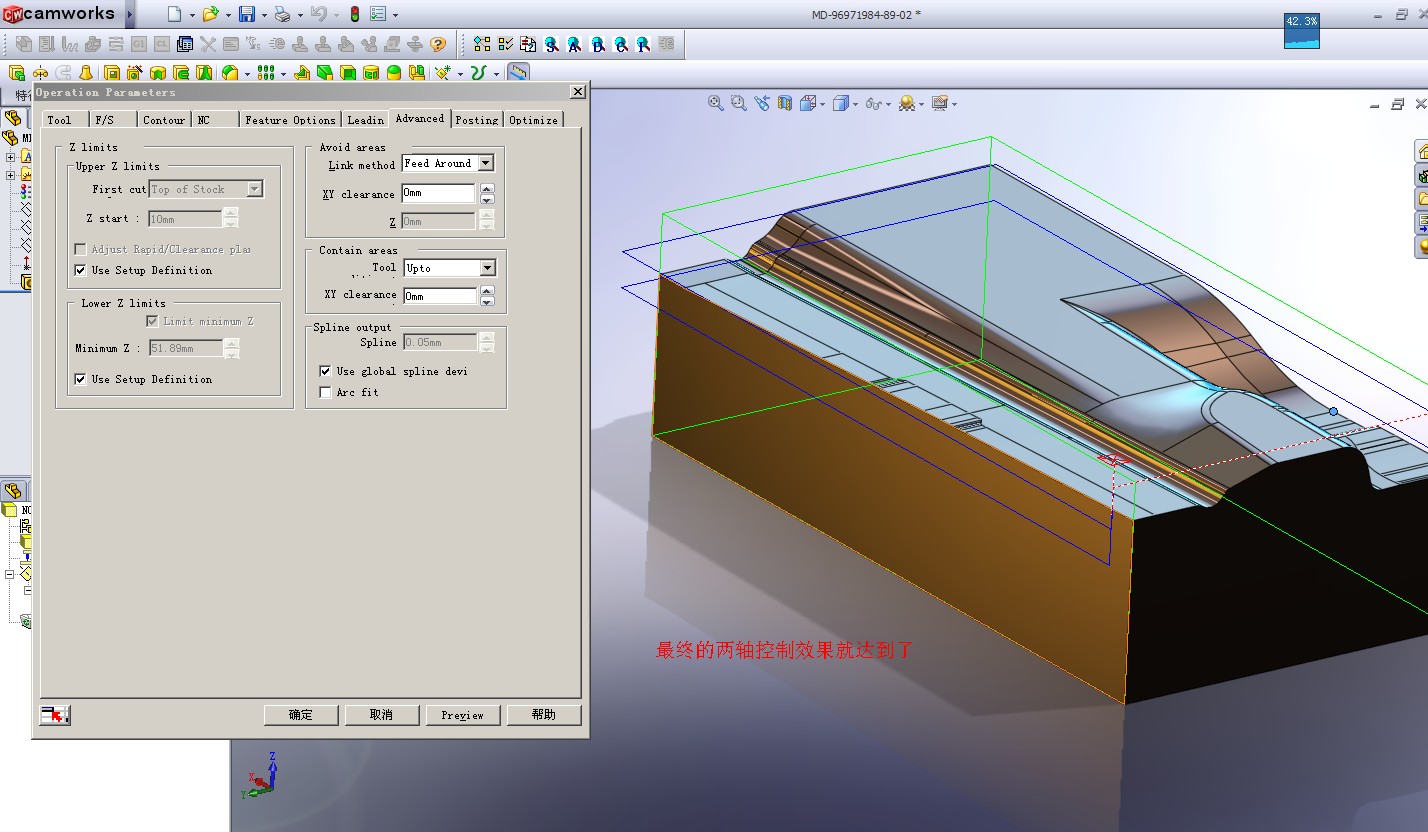The height and width of the screenshot is (832, 1428).
Task: Click the yellow cylinder feature icon
Action: (x=371, y=73)
